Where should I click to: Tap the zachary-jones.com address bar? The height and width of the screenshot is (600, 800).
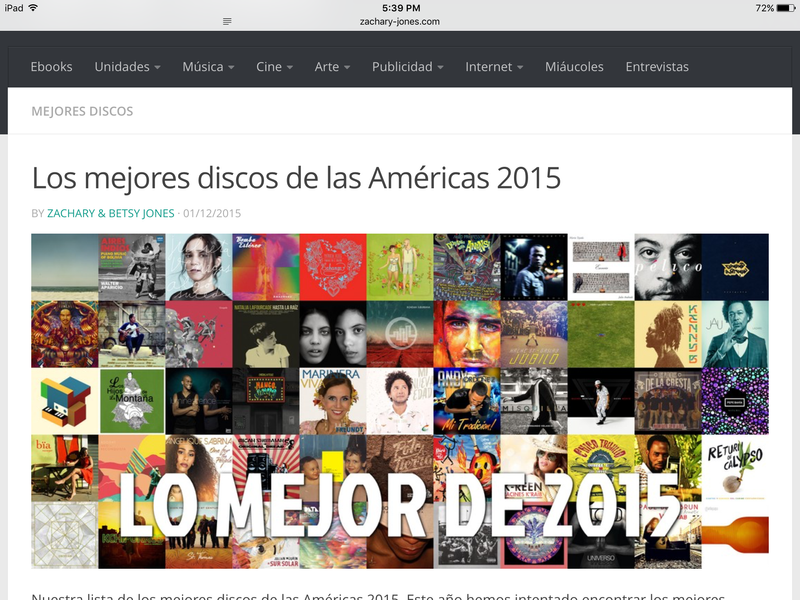tap(399, 21)
